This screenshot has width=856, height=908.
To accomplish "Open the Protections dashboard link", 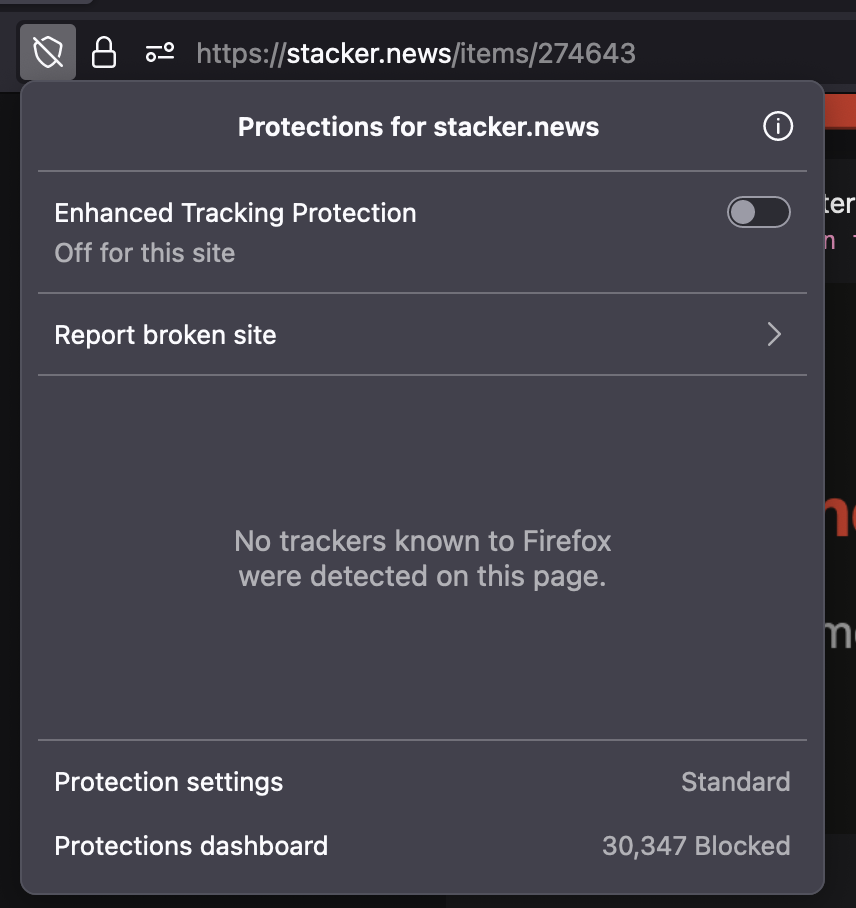I will [191, 846].
